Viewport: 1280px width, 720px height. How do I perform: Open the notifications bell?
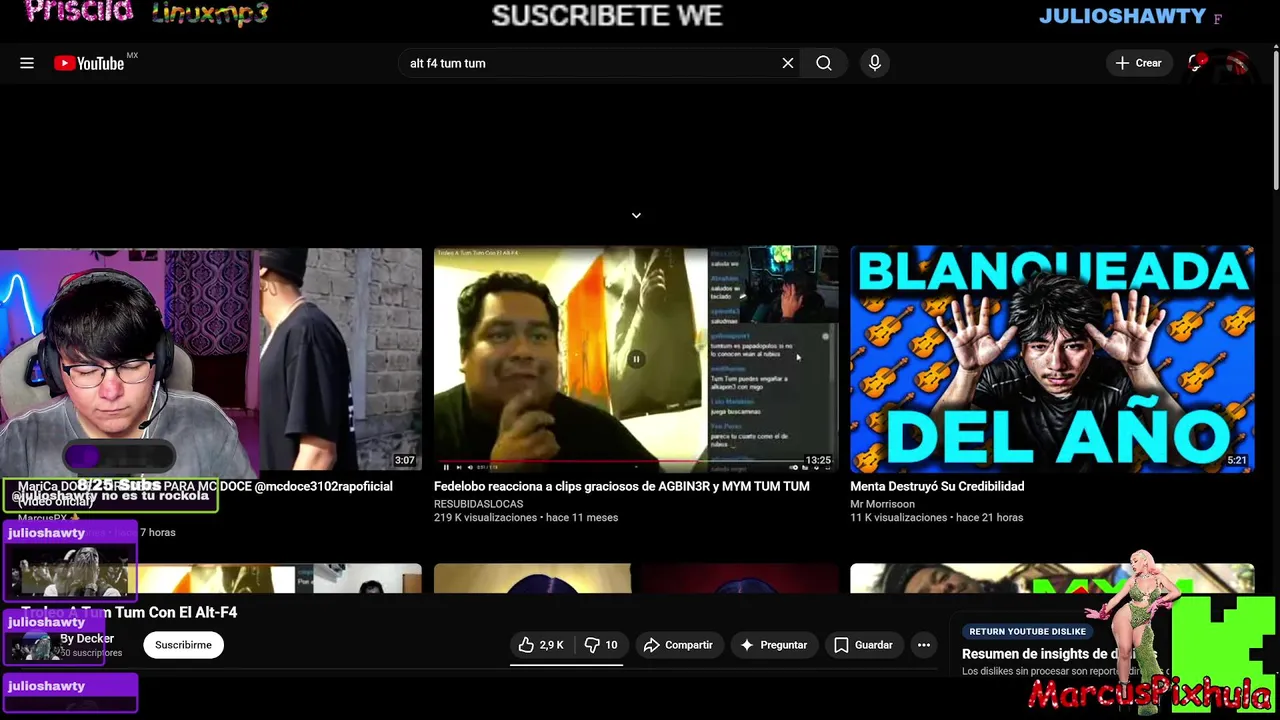pos(1196,63)
